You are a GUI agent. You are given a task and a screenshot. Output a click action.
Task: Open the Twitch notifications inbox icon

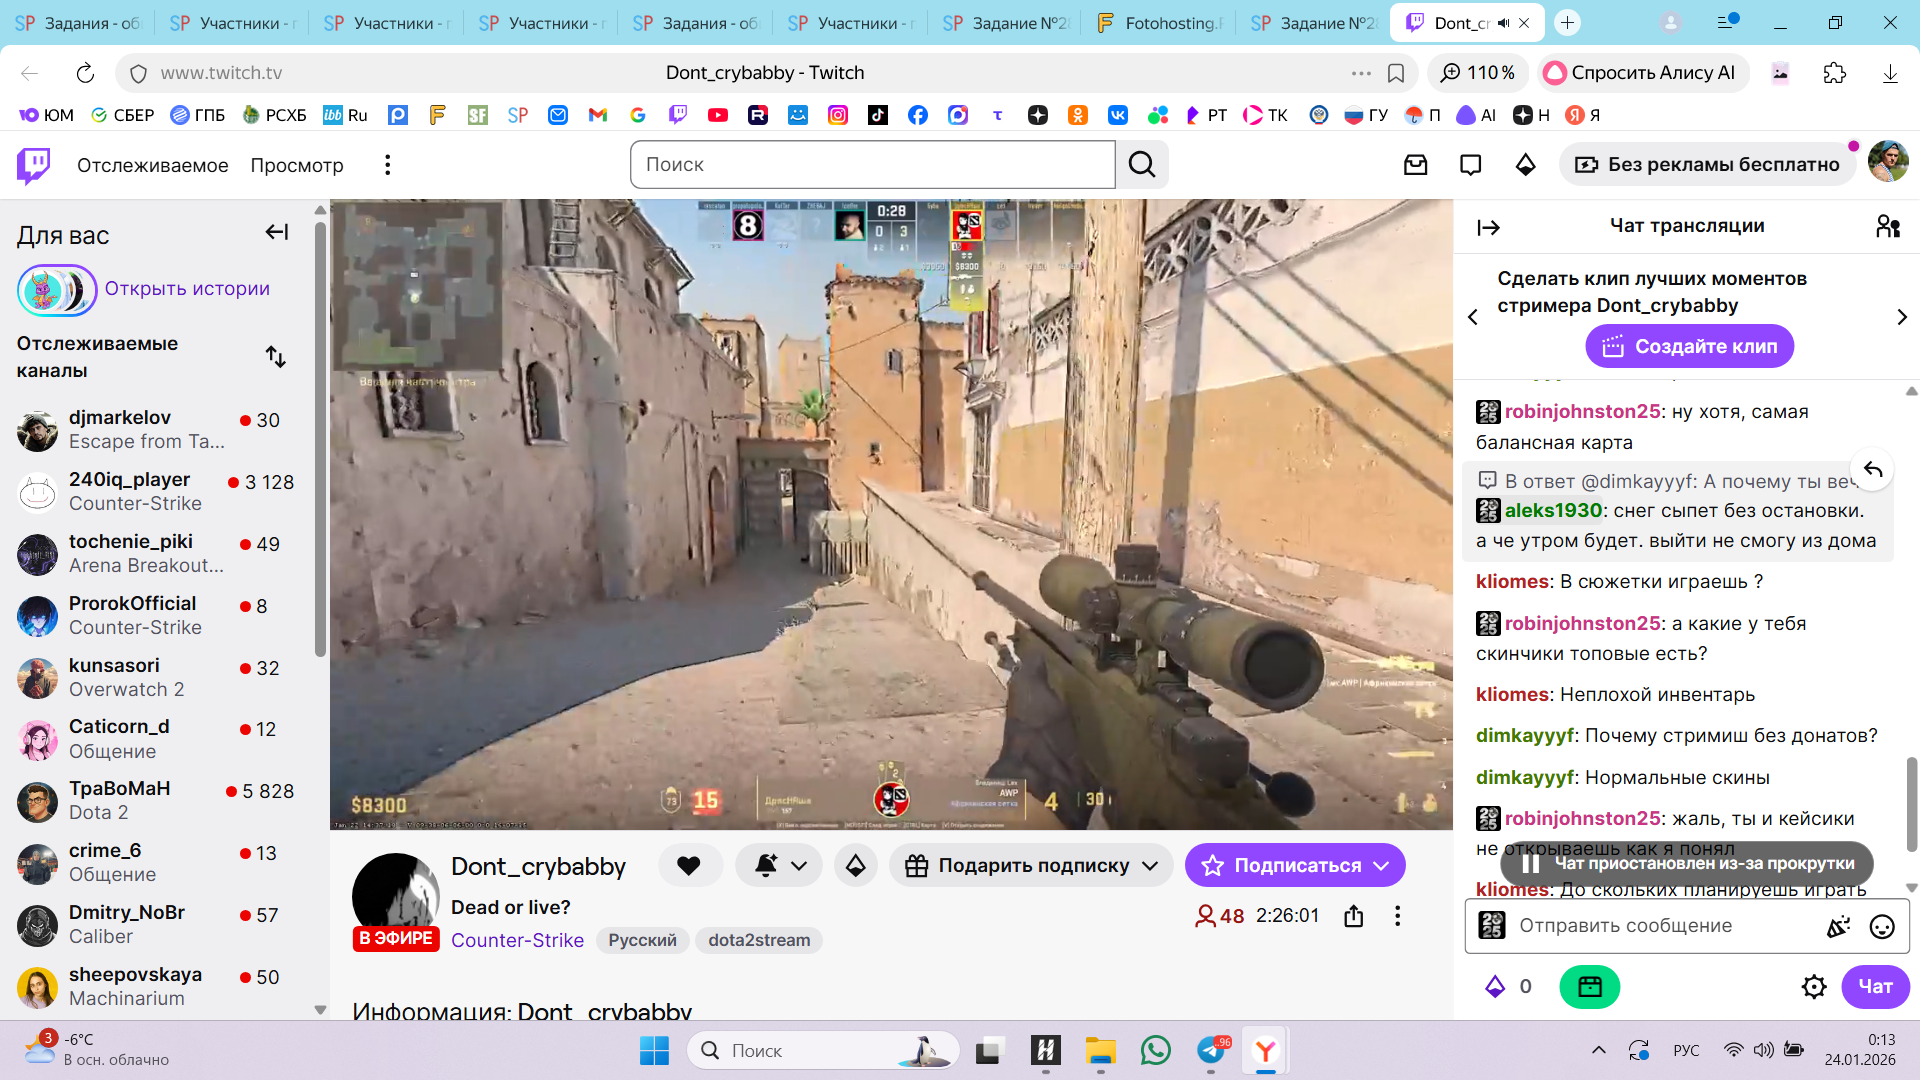click(x=1415, y=165)
